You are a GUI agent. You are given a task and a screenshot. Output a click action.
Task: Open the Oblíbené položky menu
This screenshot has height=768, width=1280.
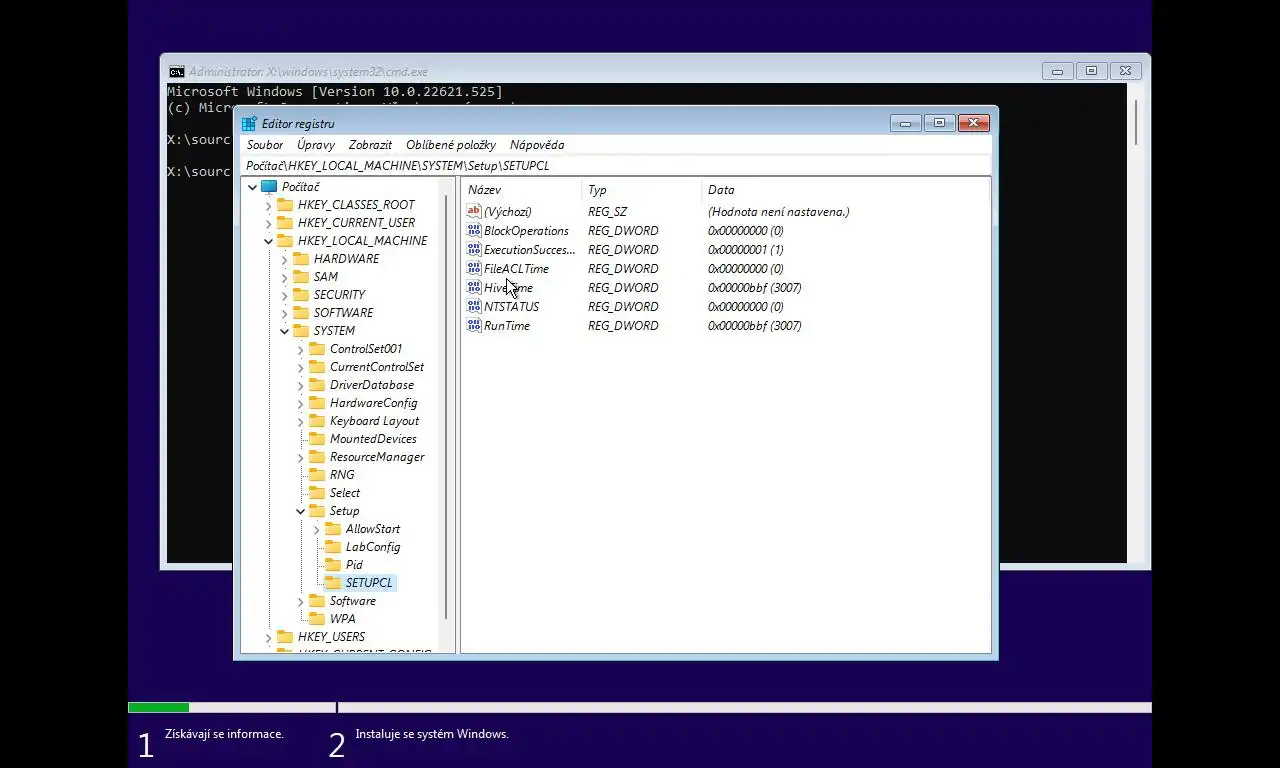451,145
